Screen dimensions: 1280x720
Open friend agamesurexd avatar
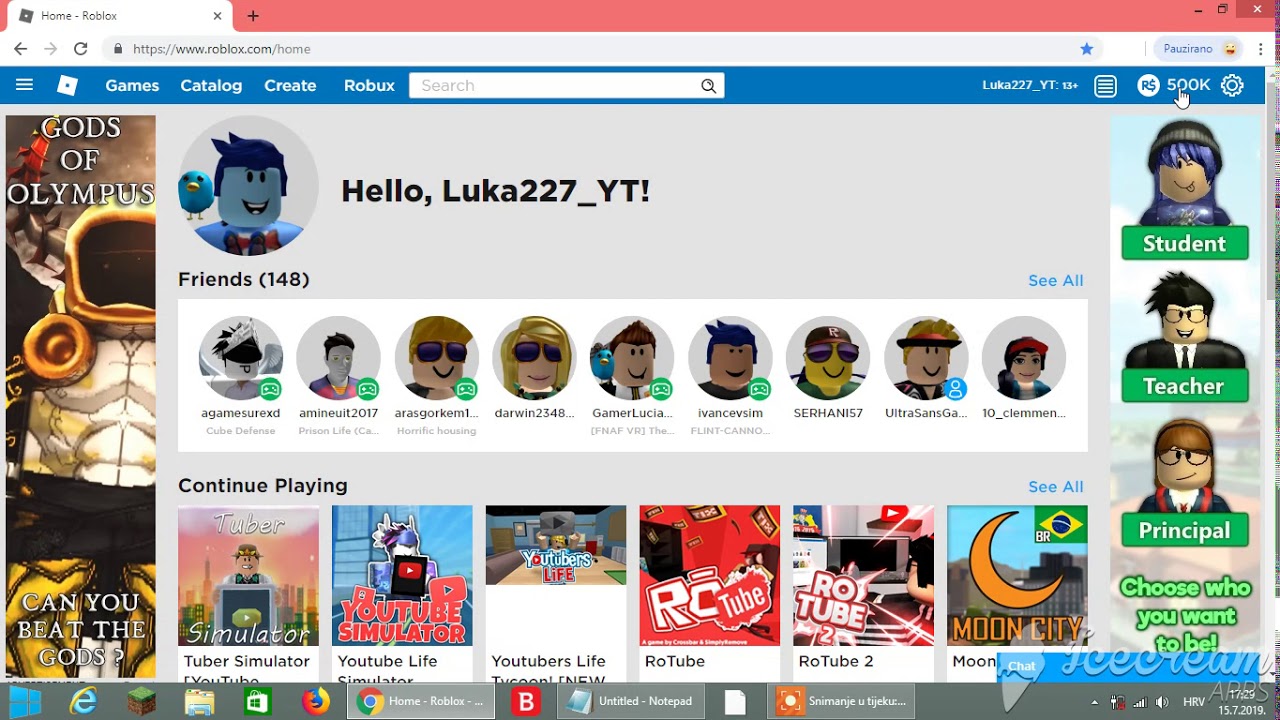[241, 358]
